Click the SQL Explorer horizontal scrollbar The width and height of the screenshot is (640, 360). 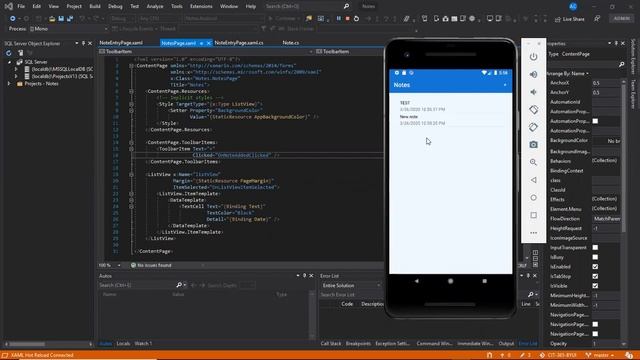click(x=27, y=344)
